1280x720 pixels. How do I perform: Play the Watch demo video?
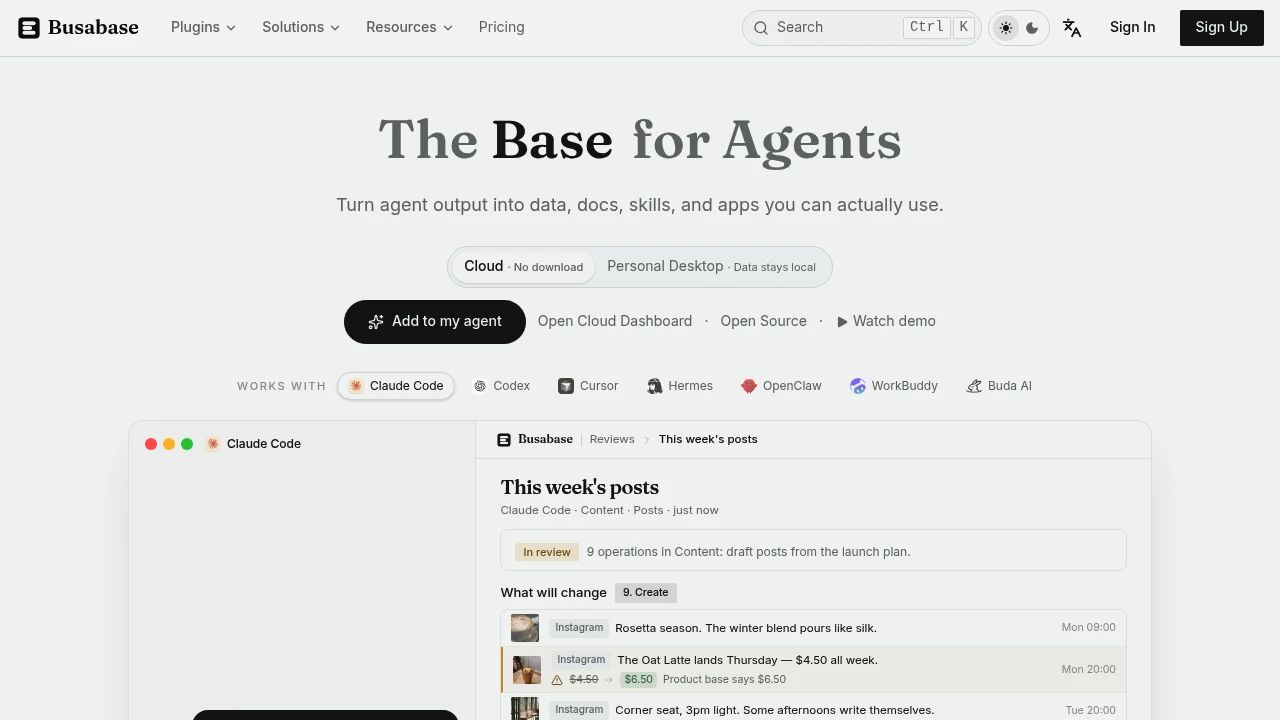(x=886, y=321)
